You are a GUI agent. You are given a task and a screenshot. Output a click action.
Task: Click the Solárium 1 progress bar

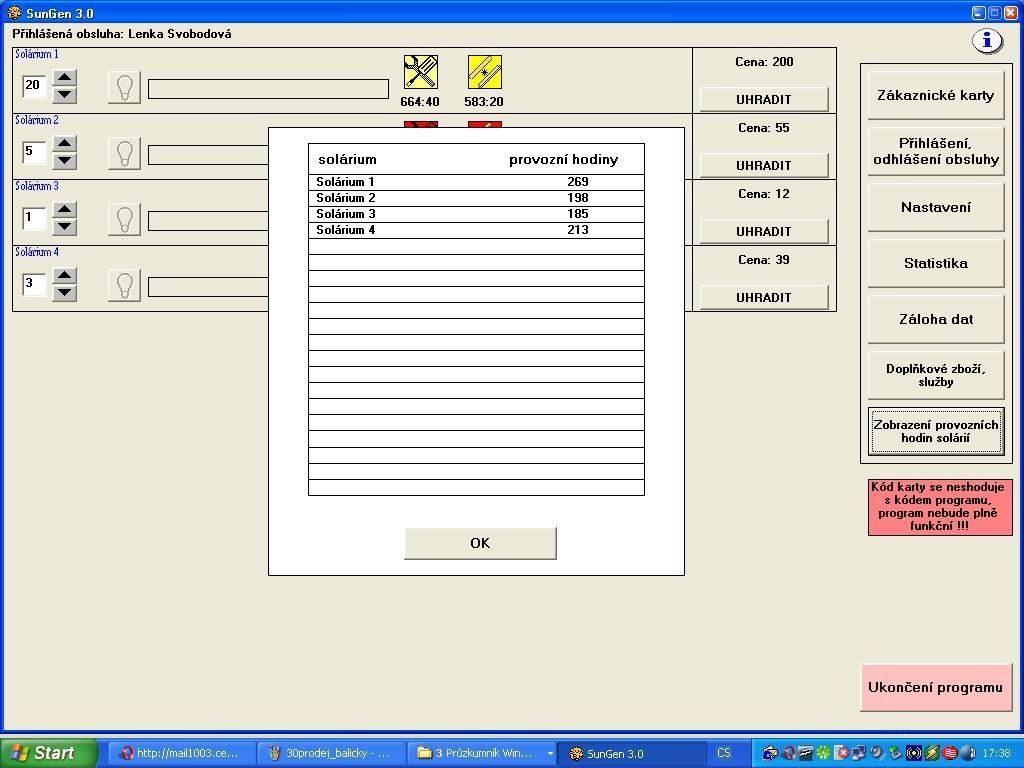[x=268, y=89]
